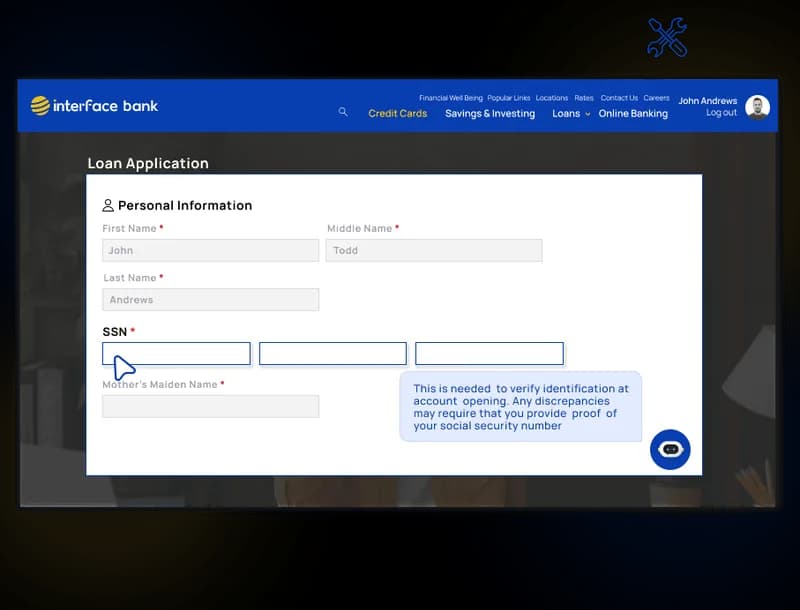Screen dimensions: 800x610
Task: Click John Andrews profile avatar
Action: tap(757, 107)
